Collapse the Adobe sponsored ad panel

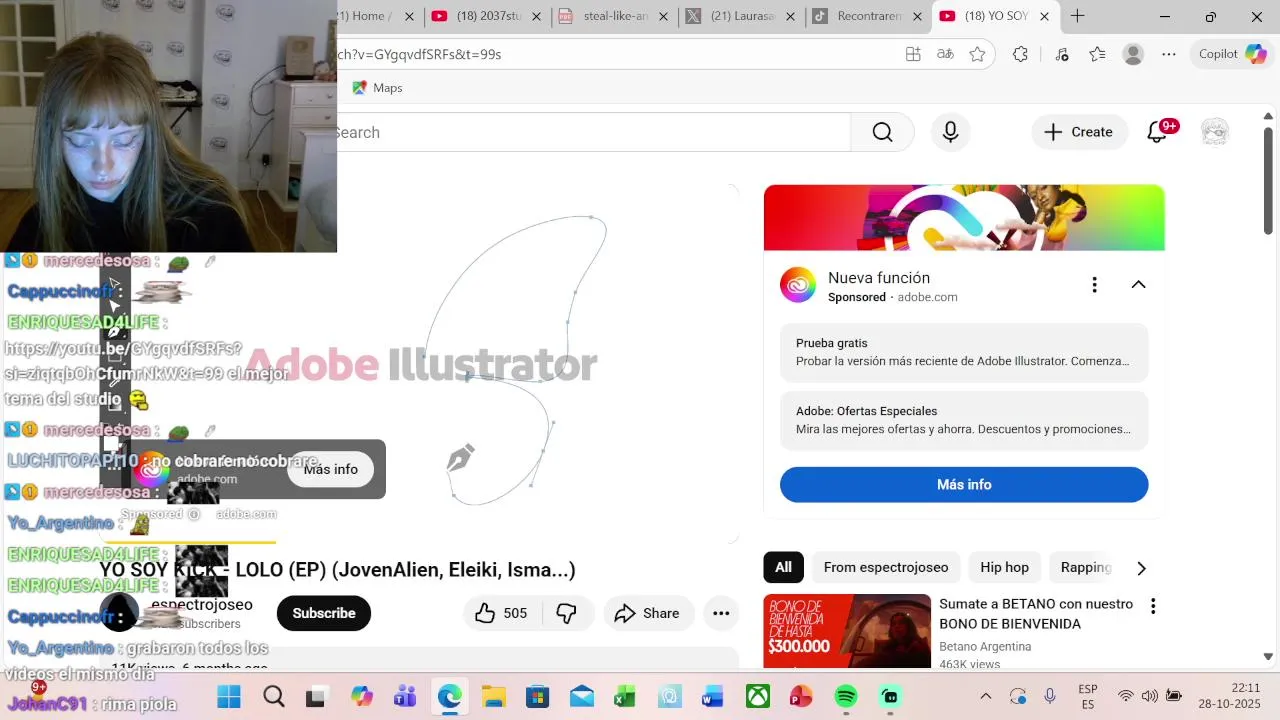pos(1138,285)
